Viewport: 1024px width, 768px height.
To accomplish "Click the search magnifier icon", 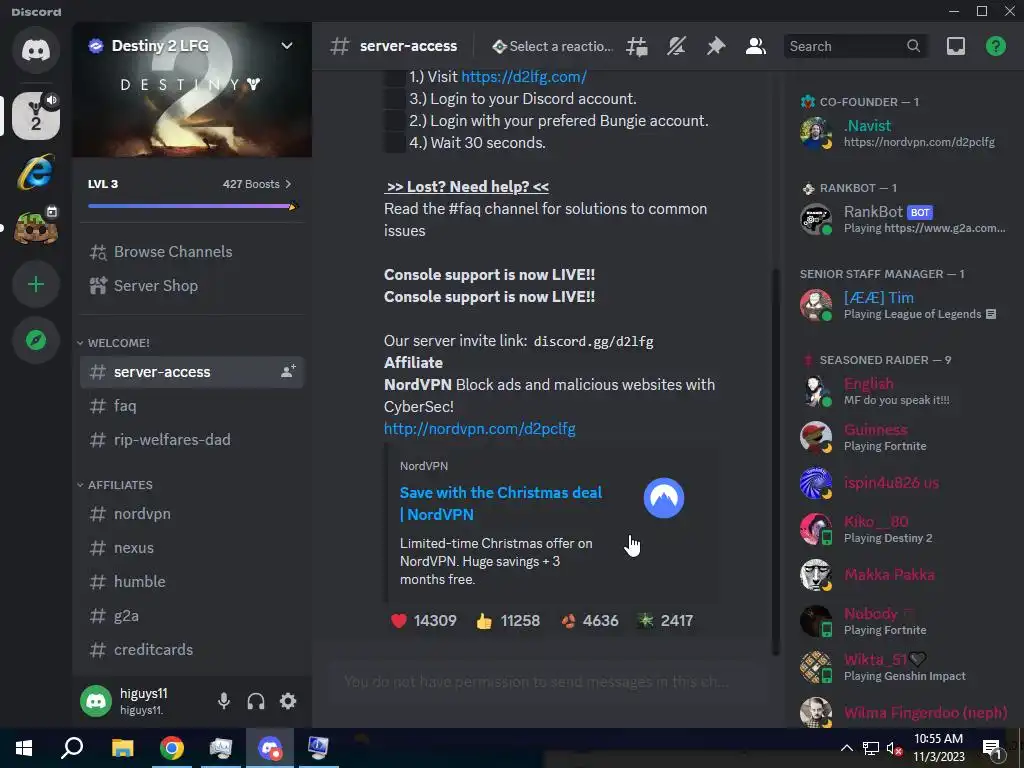I will (x=913, y=46).
